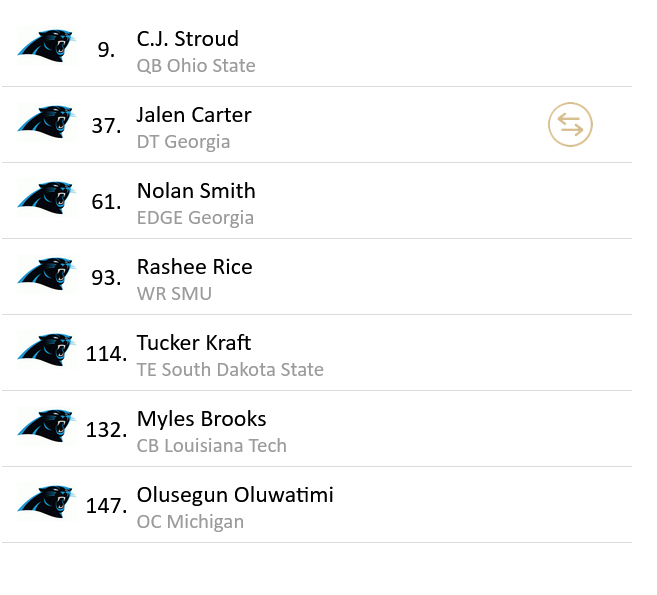Screen dimensions: 657x595
Task: Open Tucker Kraft player name
Action: 194,343
